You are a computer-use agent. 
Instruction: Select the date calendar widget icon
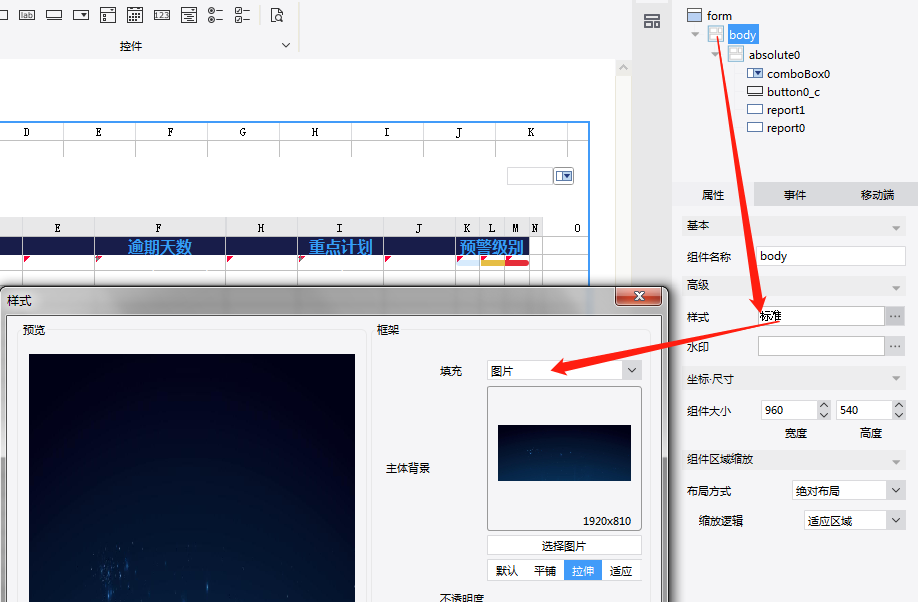(x=135, y=15)
